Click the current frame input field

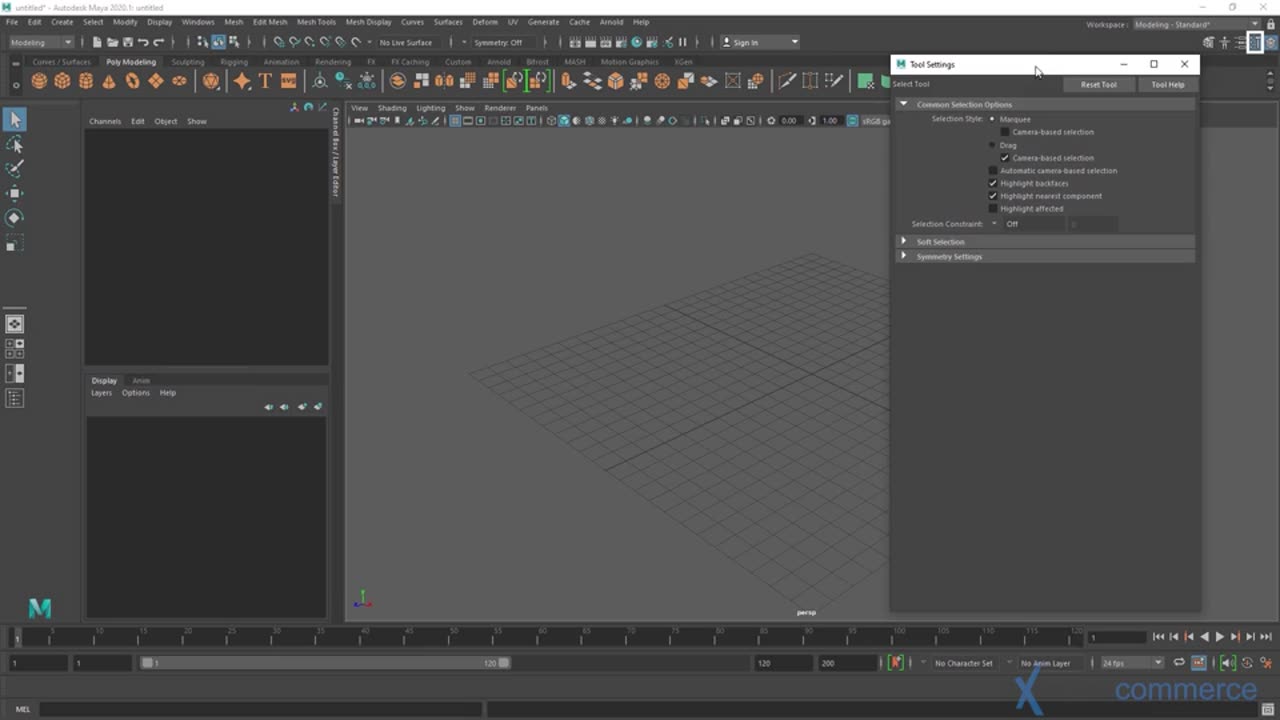(1117, 637)
